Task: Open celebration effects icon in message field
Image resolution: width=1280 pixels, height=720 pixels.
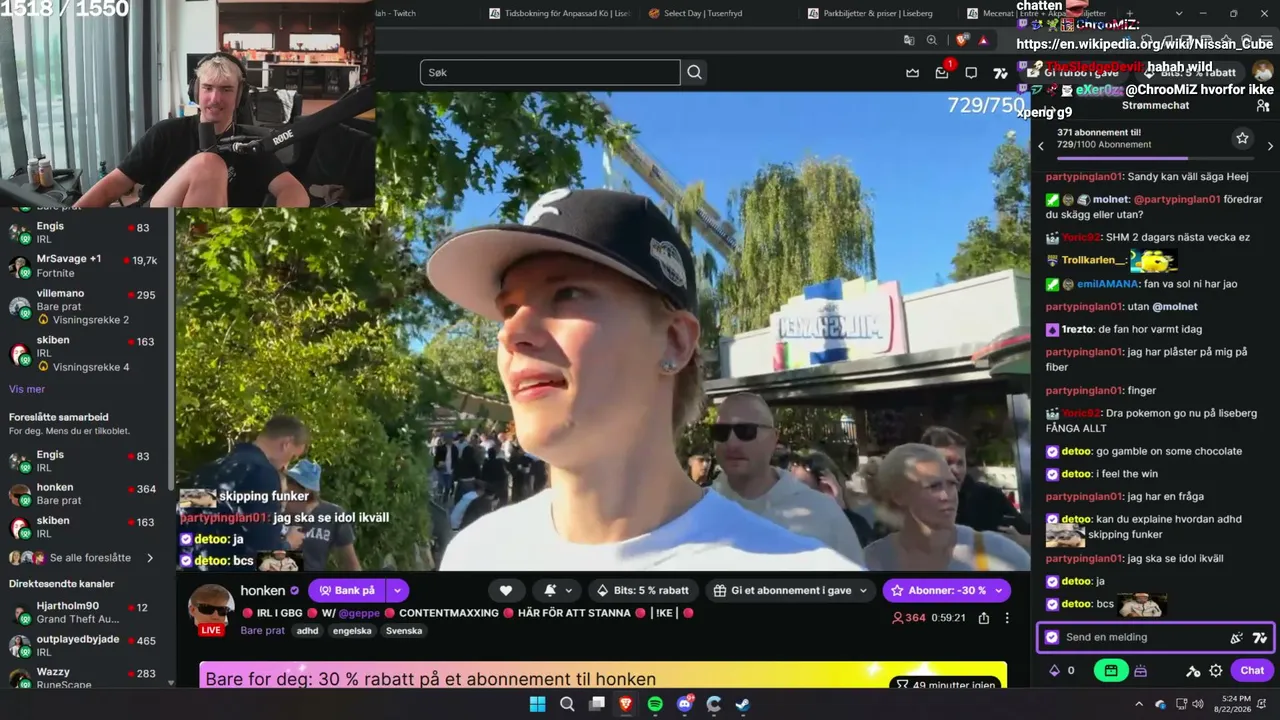Action: coord(1237,637)
